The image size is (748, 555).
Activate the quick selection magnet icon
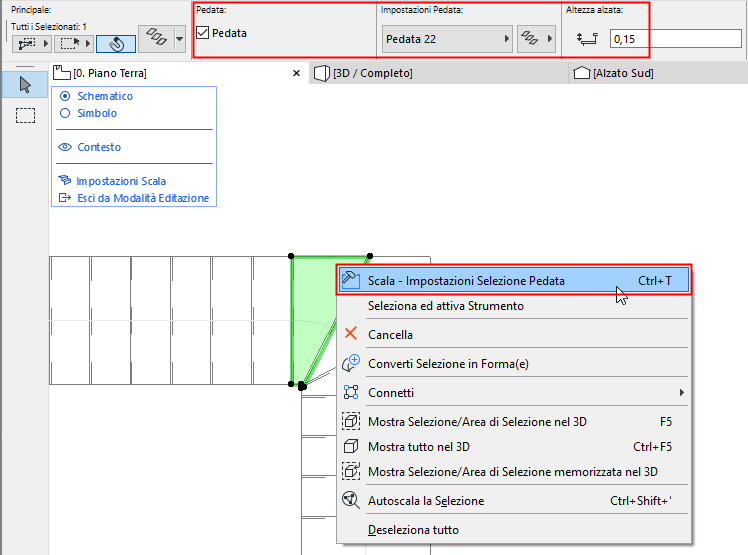pos(116,44)
